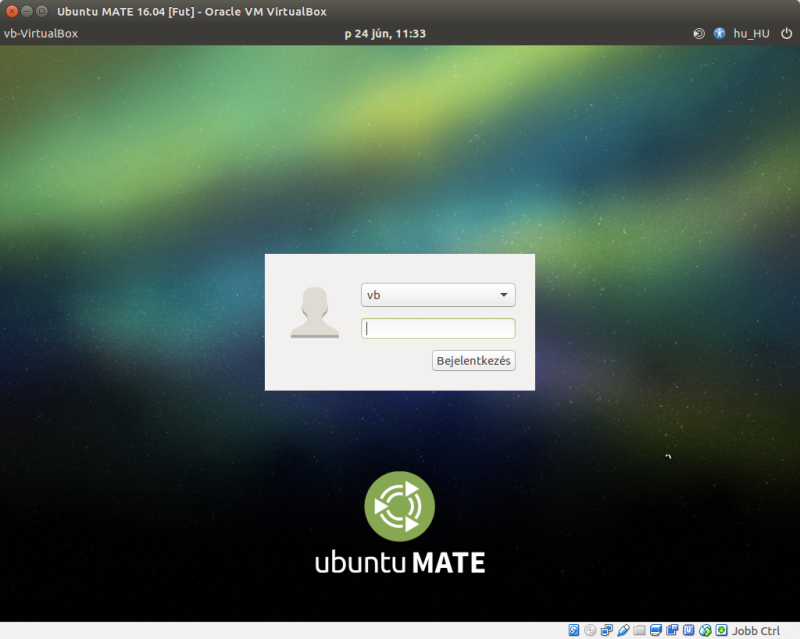Click the date and time indicator
This screenshot has width=800, height=639.
pos(385,34)
